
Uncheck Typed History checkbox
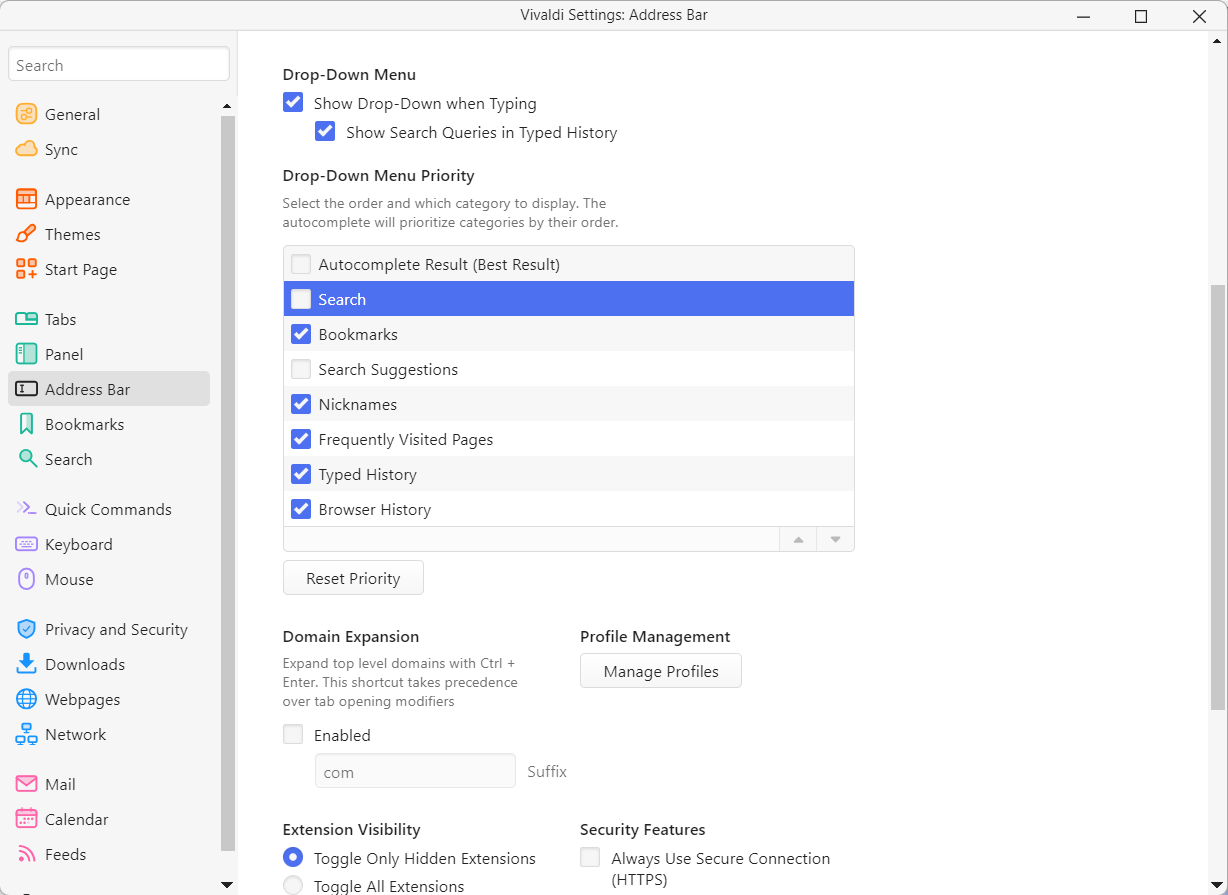(301, 474)
